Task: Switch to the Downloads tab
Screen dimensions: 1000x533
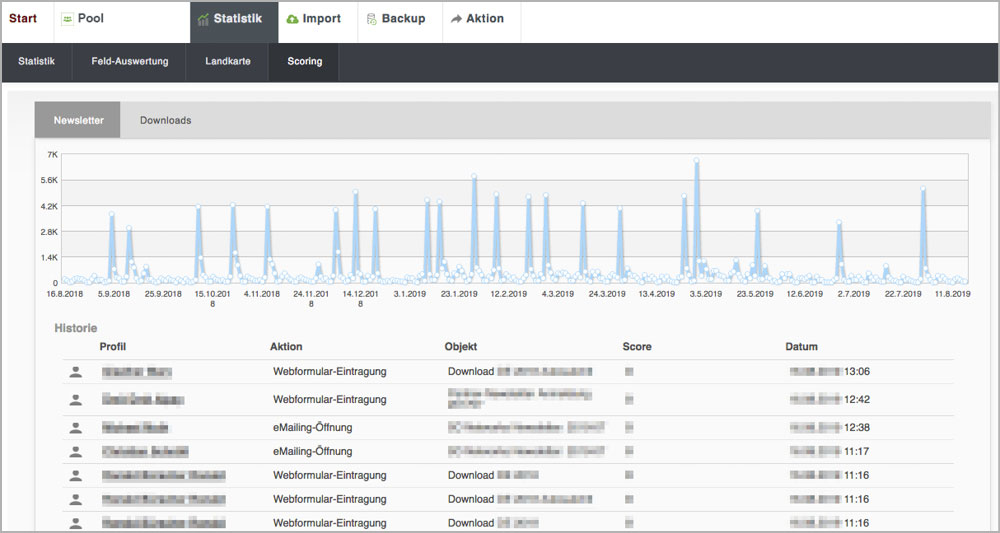Action: (x=165, y=120)
